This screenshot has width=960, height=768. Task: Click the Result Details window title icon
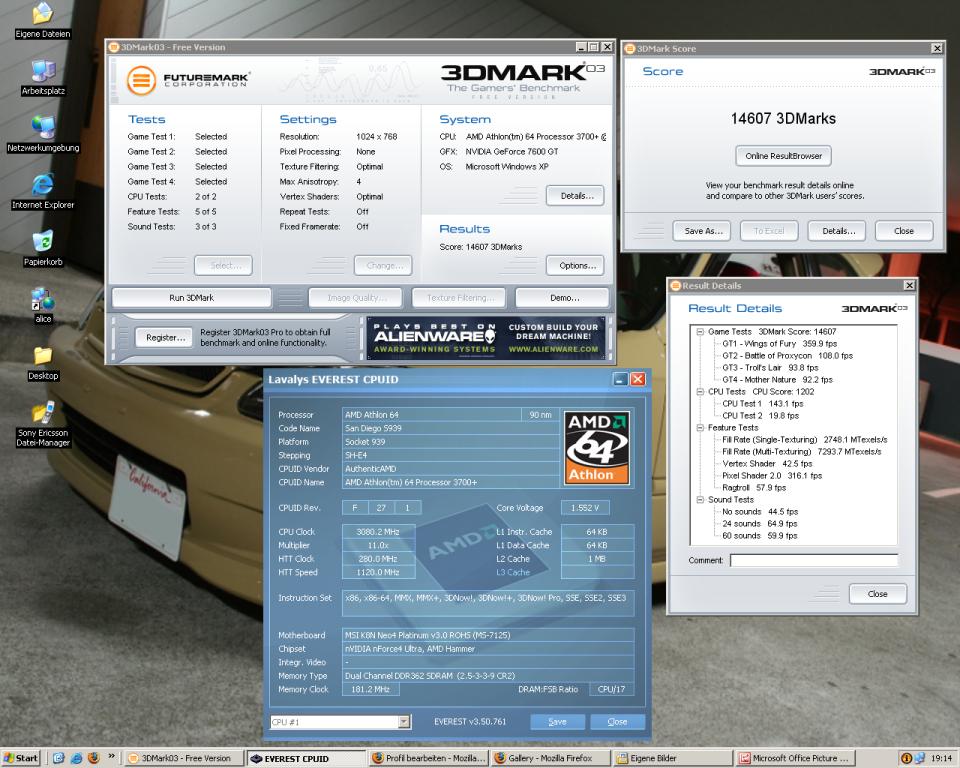coord(675,285)
